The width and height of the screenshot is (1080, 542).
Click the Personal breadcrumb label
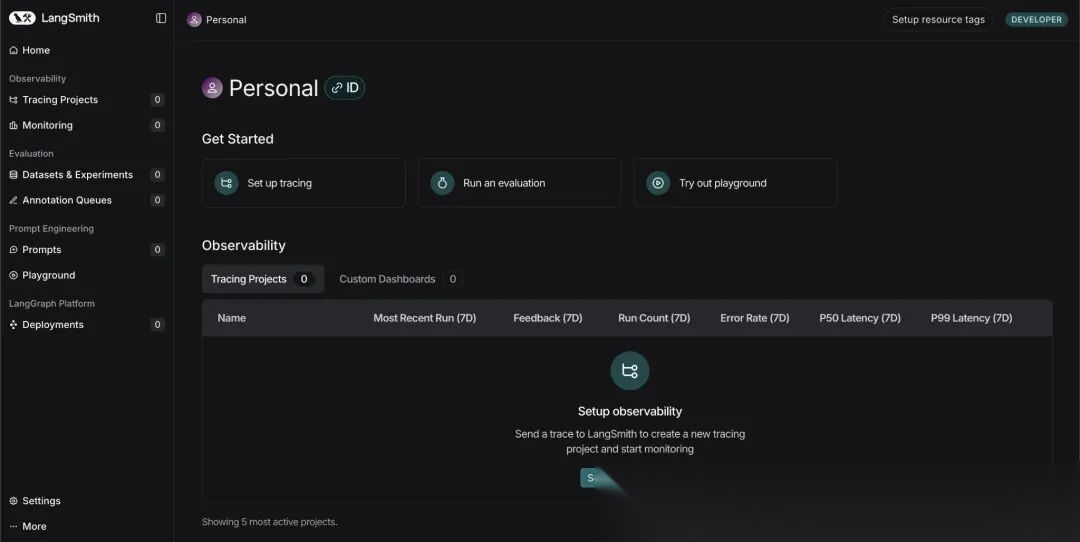226,20
